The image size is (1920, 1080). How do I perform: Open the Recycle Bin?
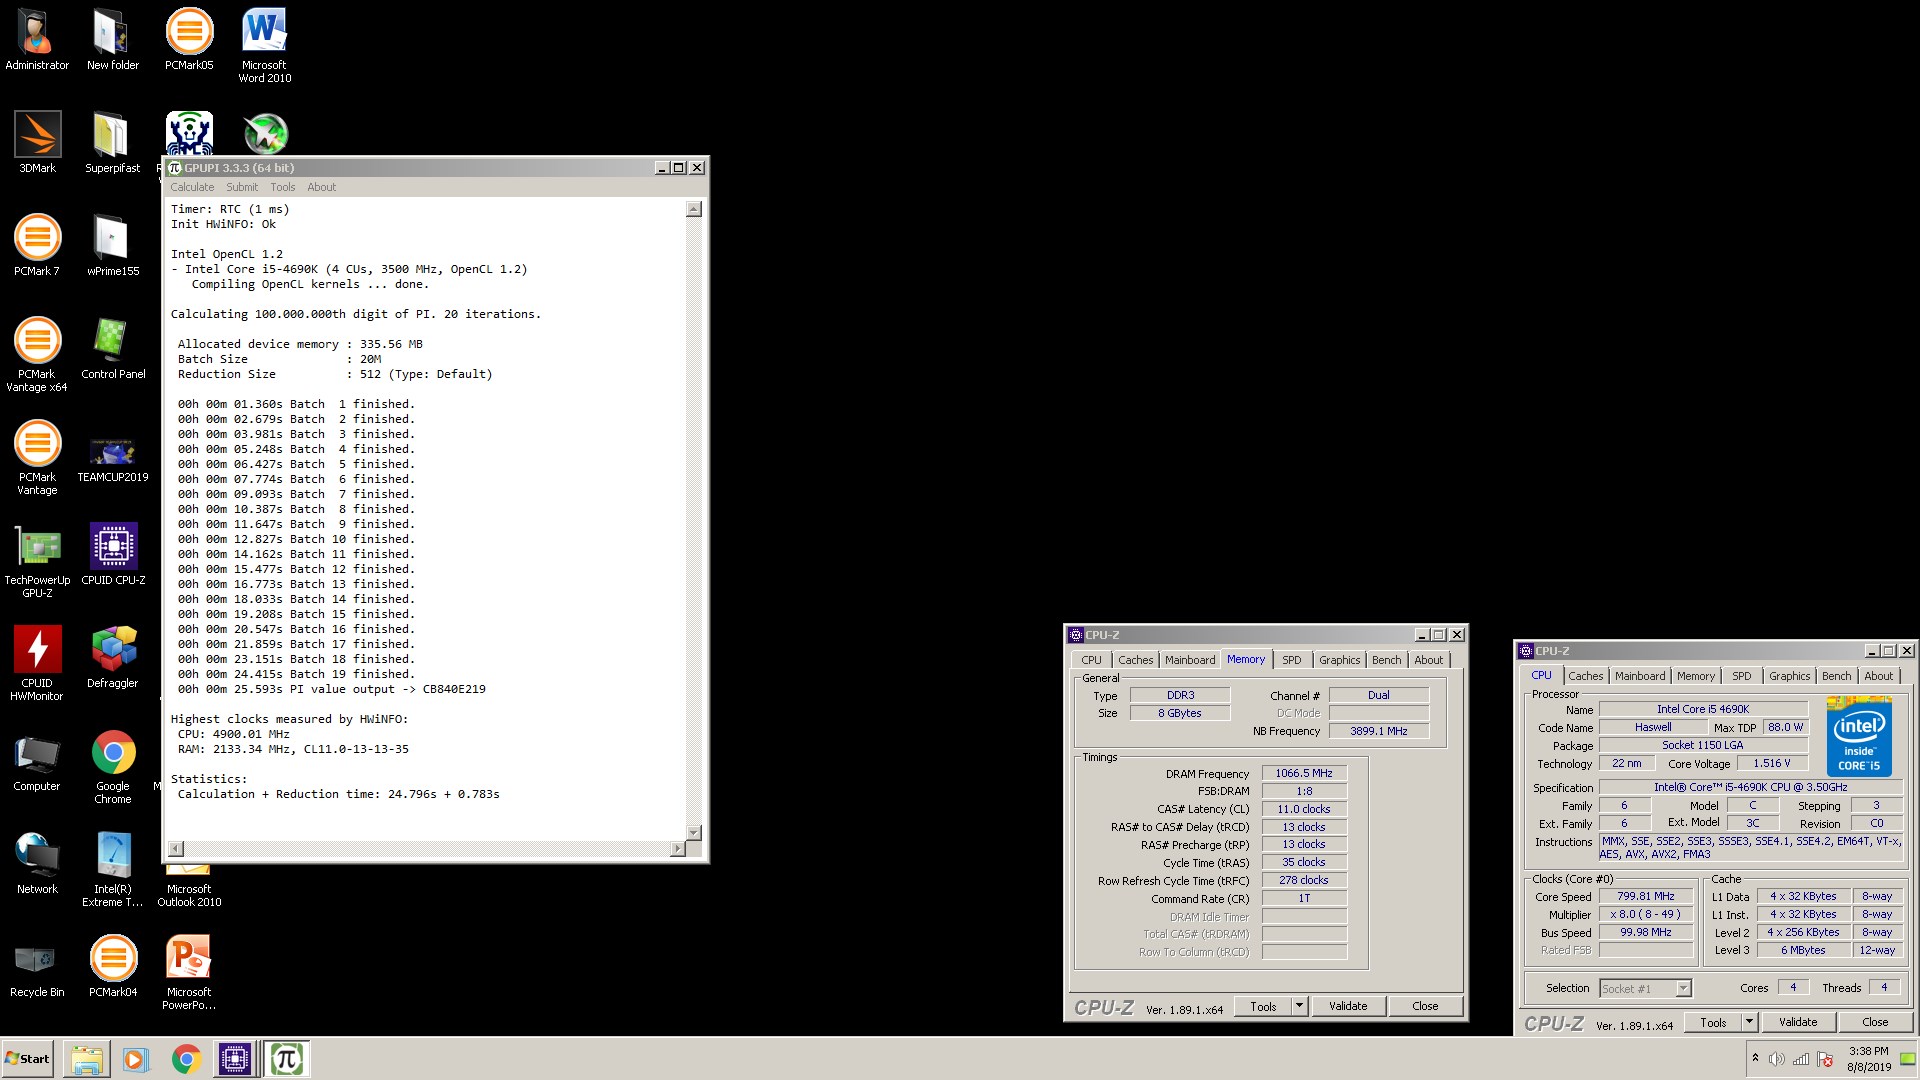point(37,966)
